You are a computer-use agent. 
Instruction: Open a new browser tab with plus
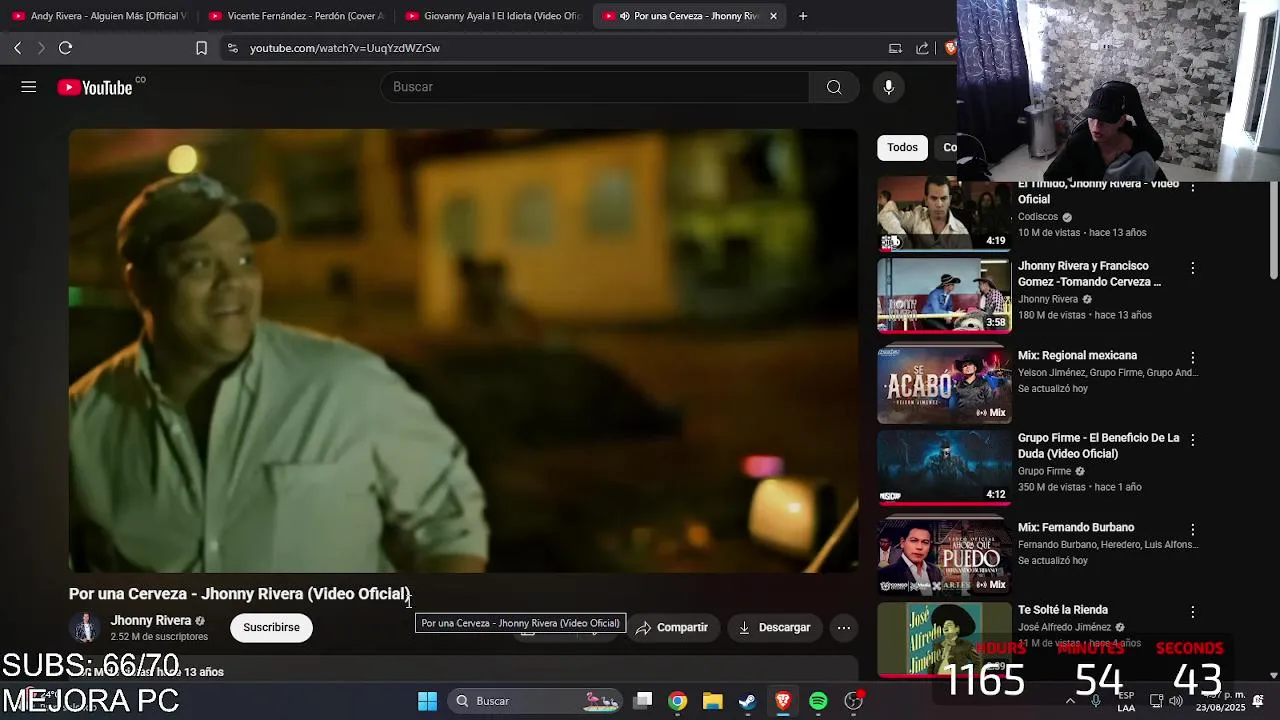tap(802, 16)
